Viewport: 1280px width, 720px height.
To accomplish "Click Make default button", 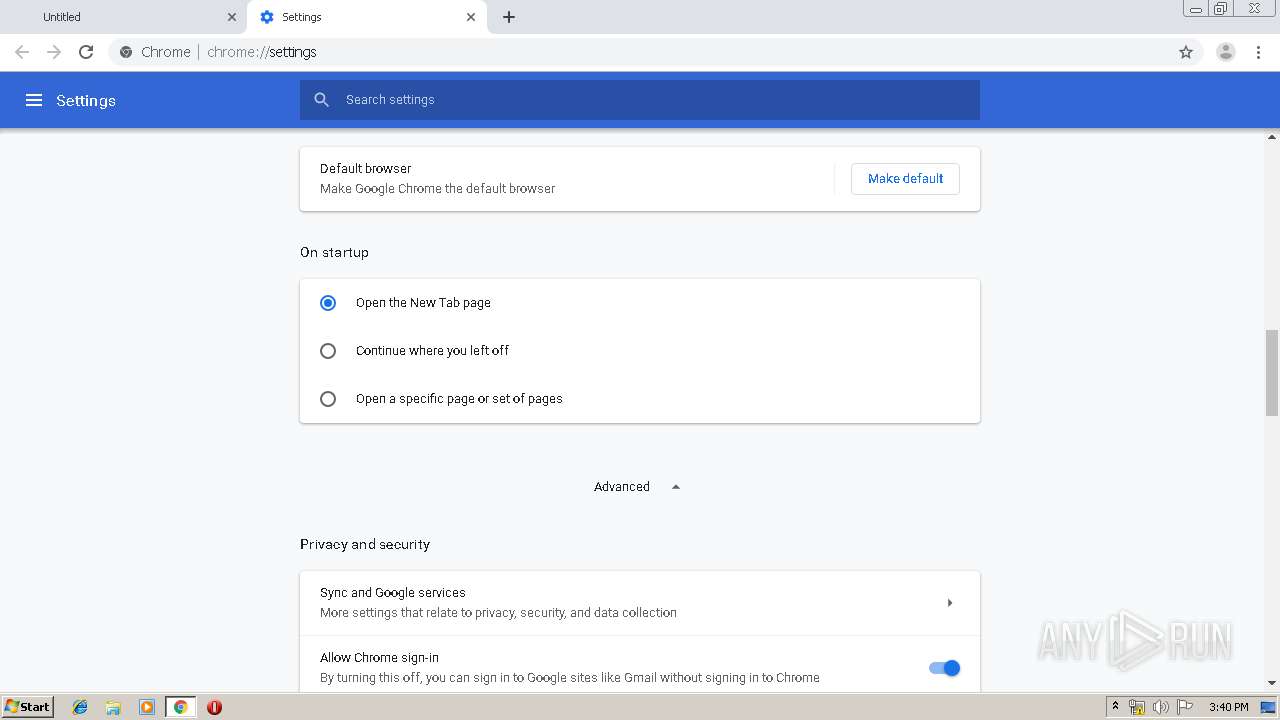I will pyautogui.click(x=905, y=179).
